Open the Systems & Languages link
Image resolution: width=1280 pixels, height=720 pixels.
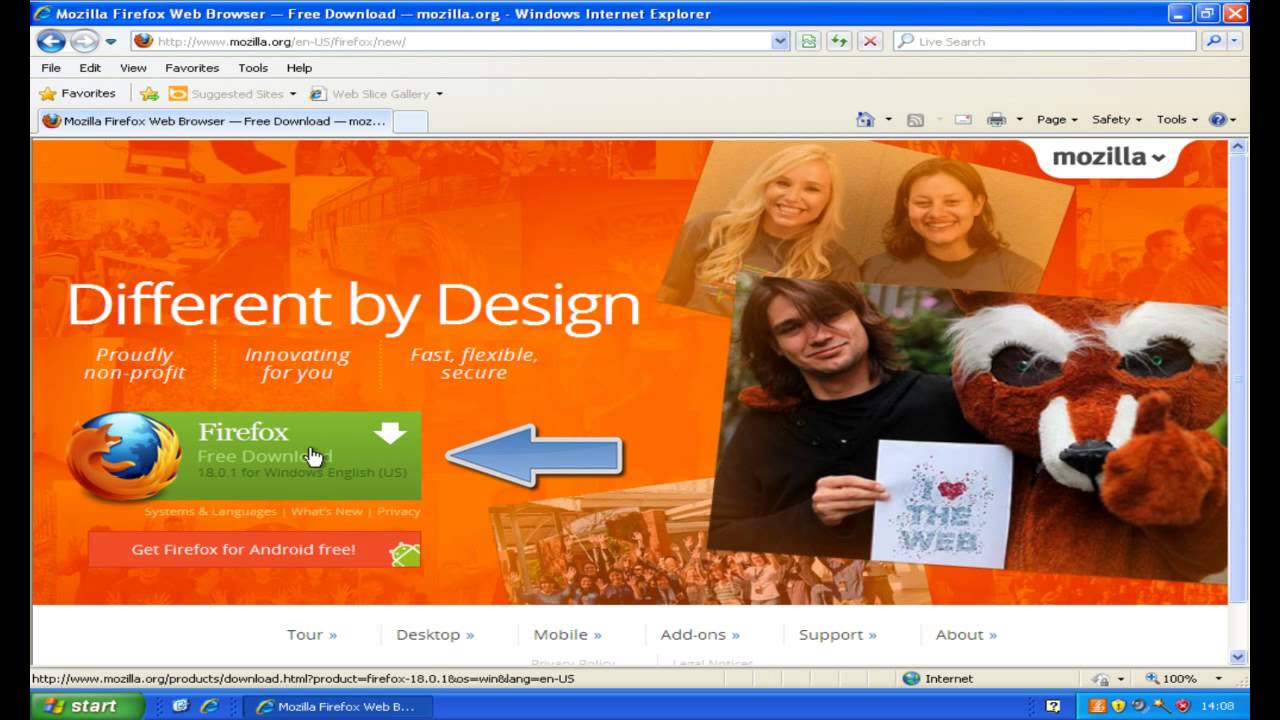pyautogui.click(x=210, y=511)
